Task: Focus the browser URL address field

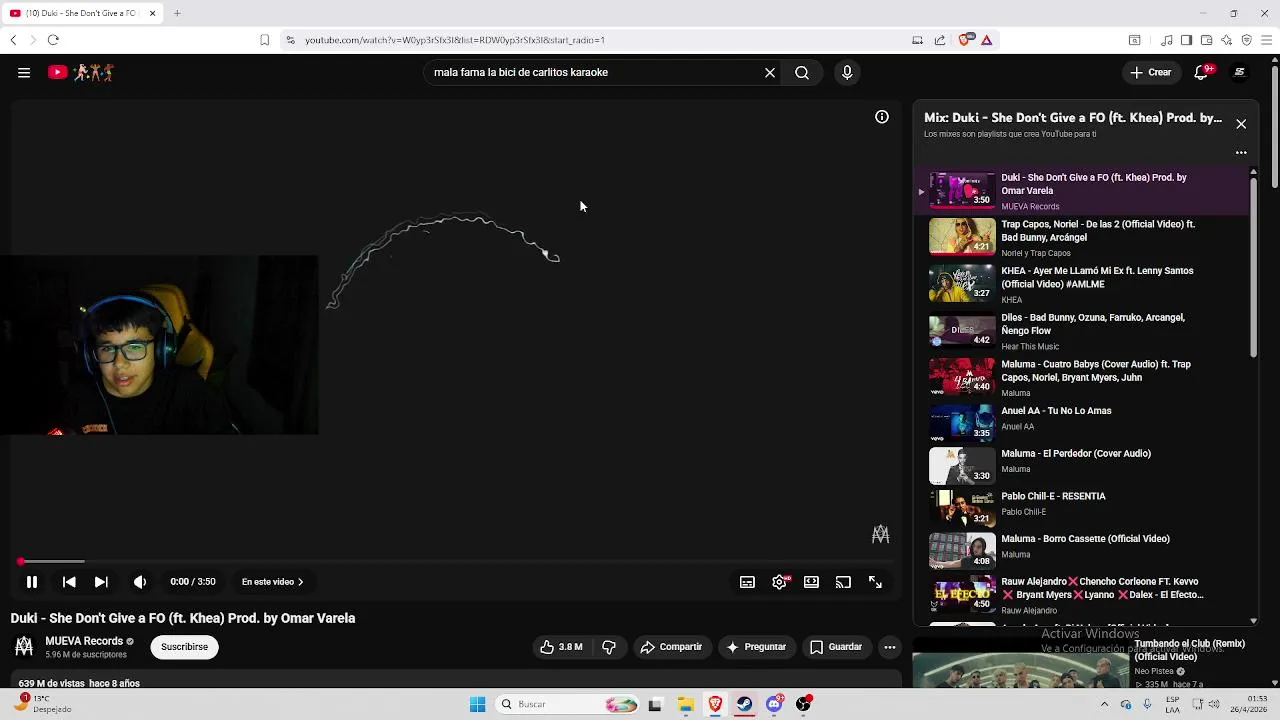Action: 600,40
